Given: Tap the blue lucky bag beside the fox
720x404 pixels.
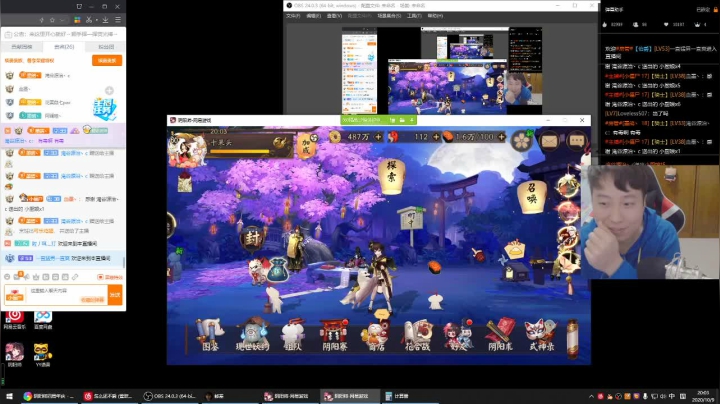Looking at the screenshot, I should (x=277, y=269).
